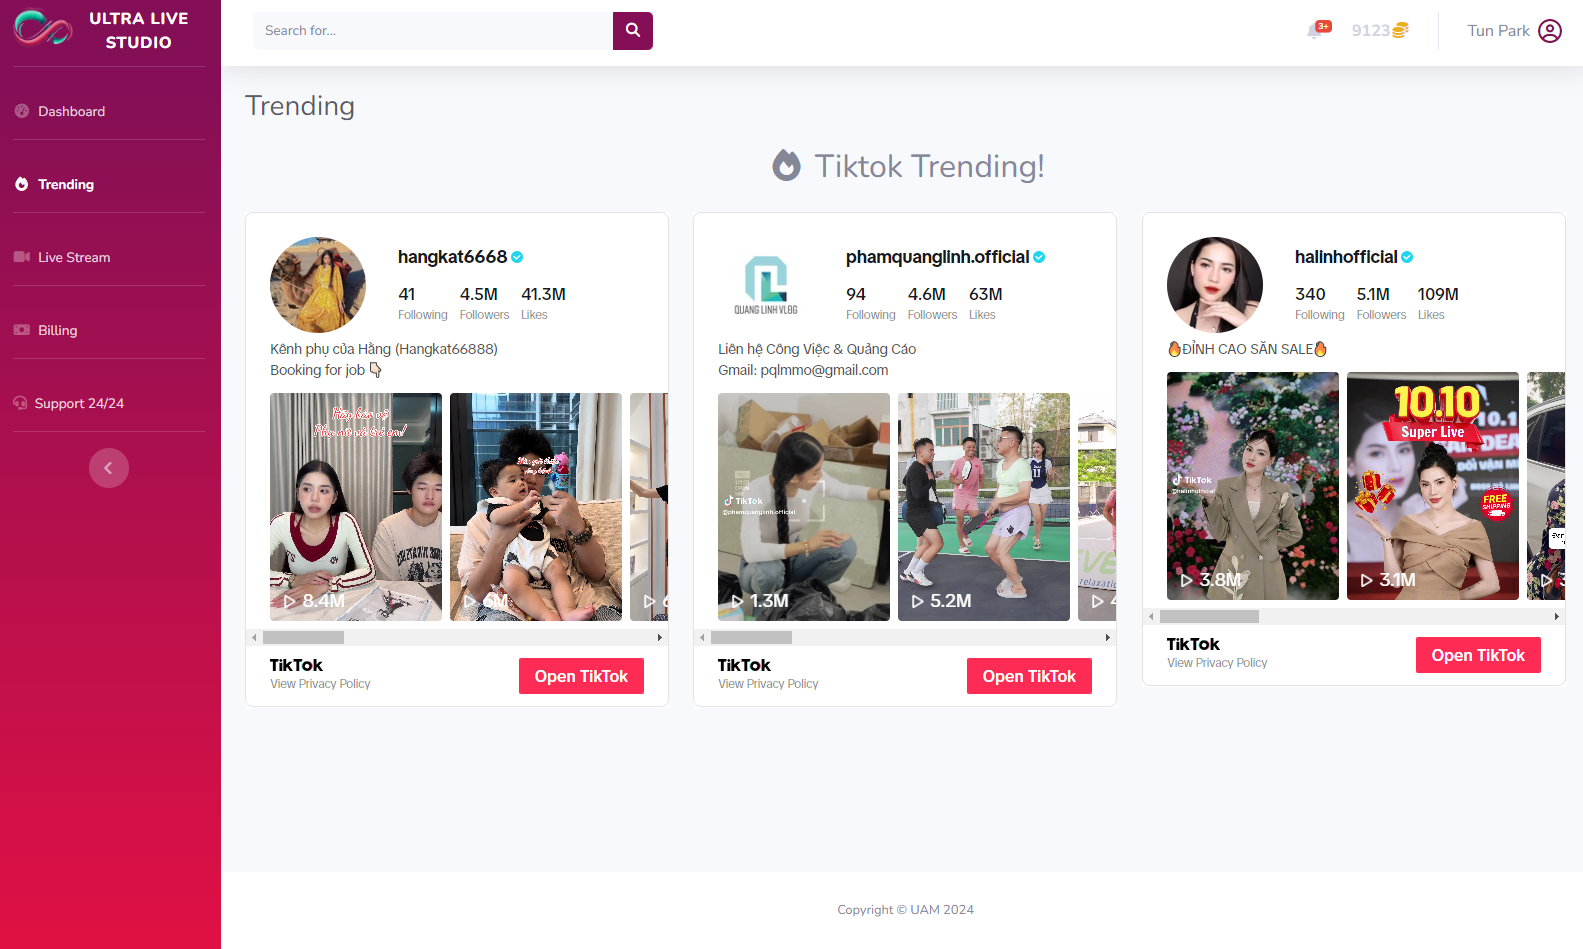The width and height of the screenshot is (1583, 949).
Task: Click 41.3M Likes stat of hangkat6668
Action: click(x=543, y=303)
